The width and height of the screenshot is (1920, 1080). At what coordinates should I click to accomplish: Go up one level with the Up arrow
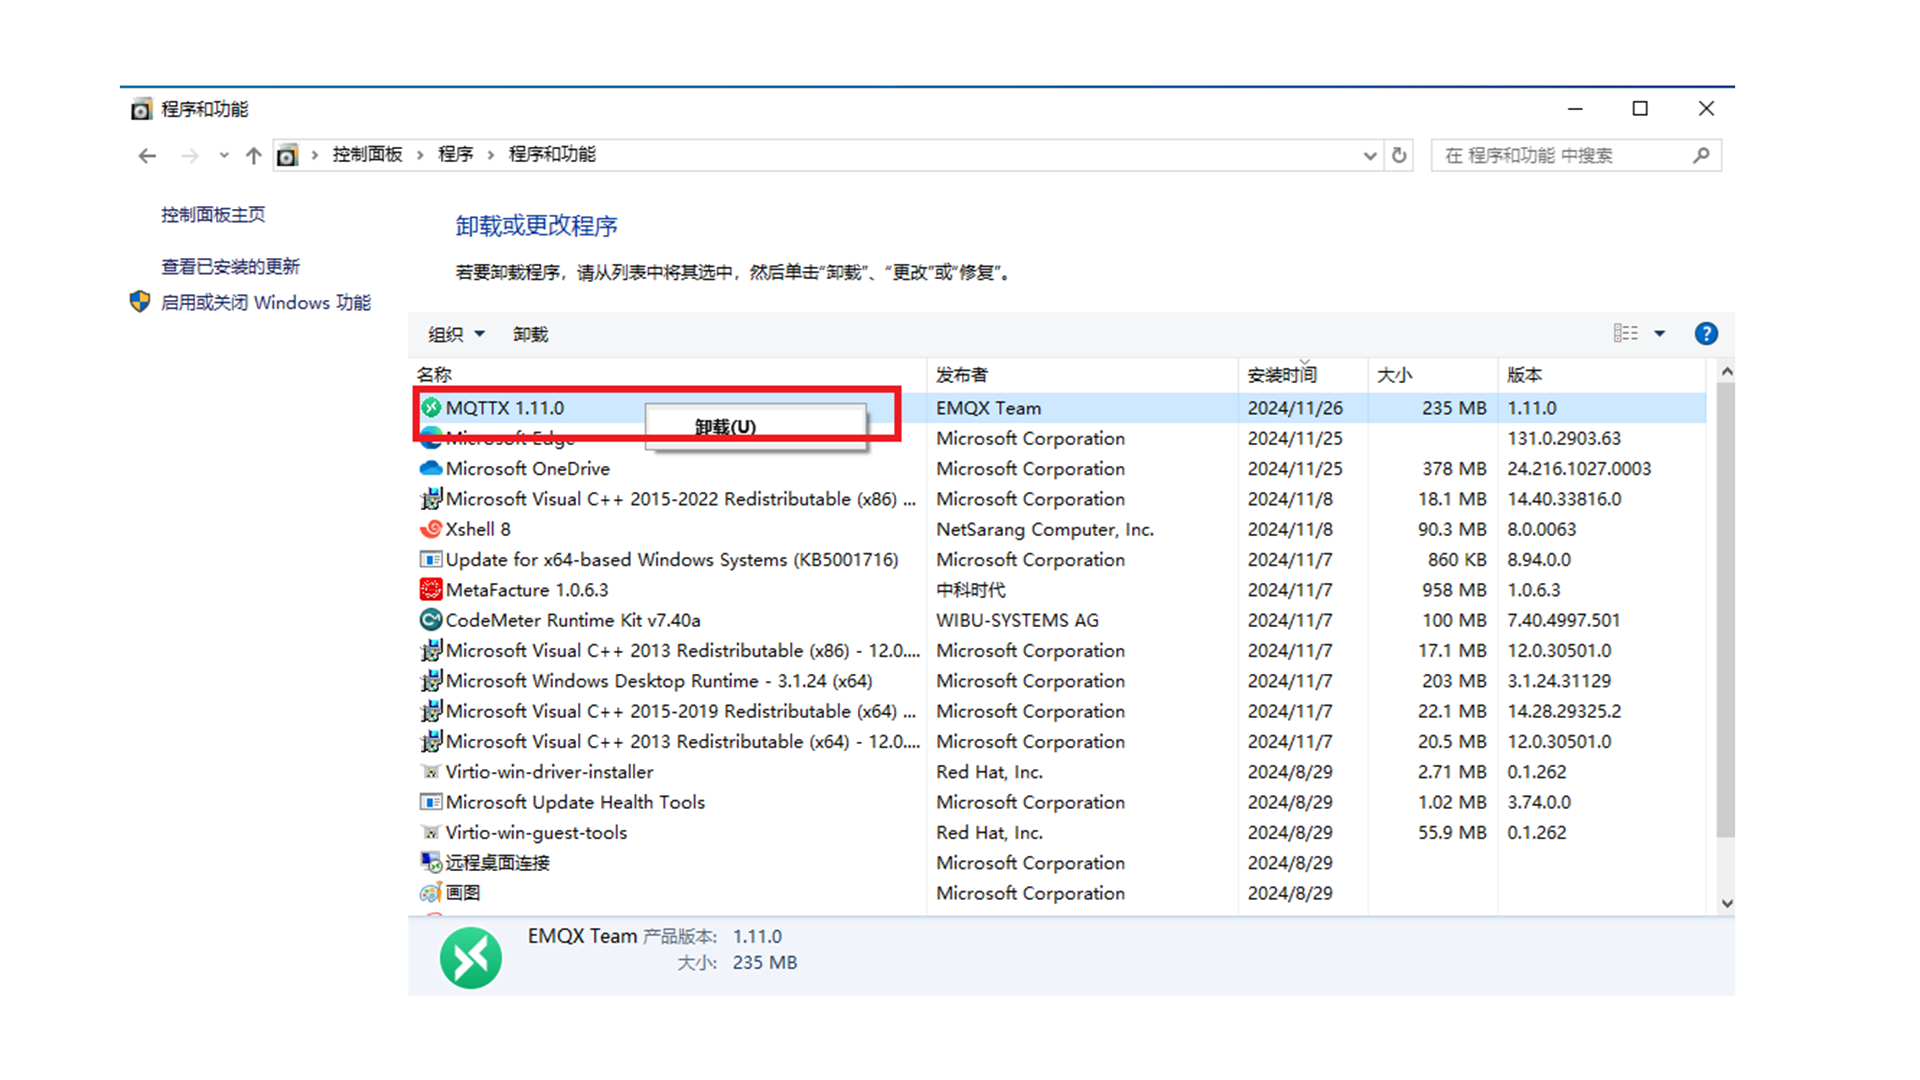pyautogui.click(x=253, y=156)
